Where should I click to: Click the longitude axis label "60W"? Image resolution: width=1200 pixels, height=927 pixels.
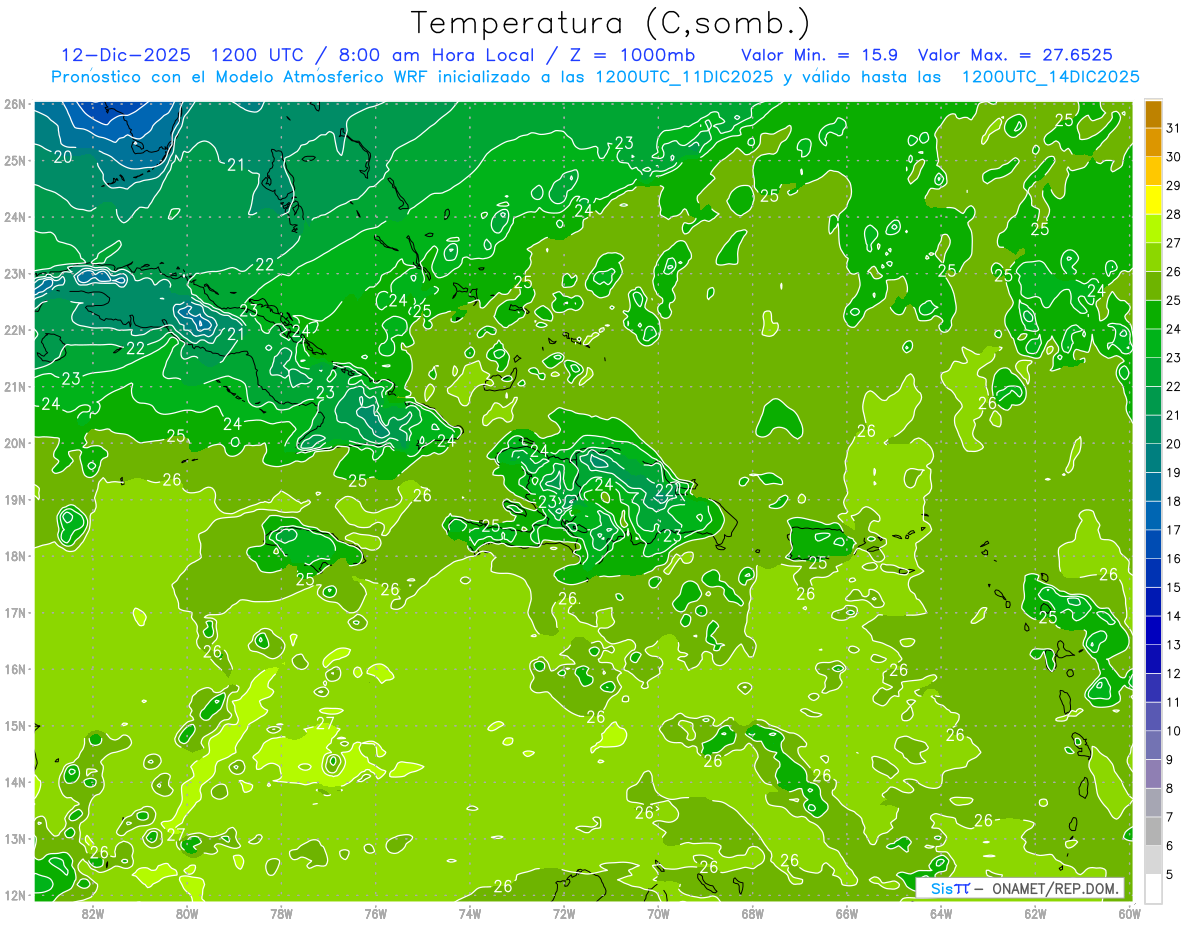[1130, 913]
